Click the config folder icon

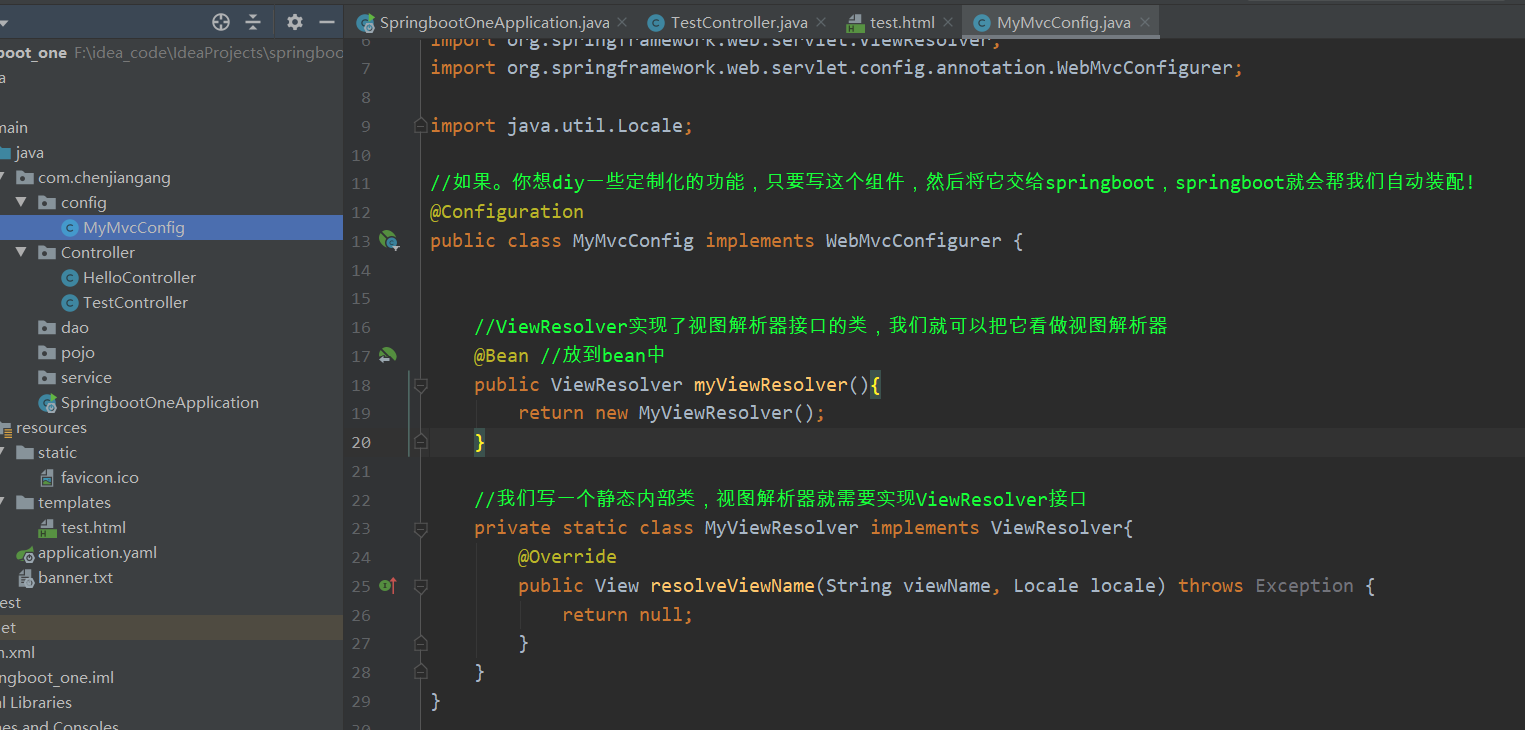point(46,202)
